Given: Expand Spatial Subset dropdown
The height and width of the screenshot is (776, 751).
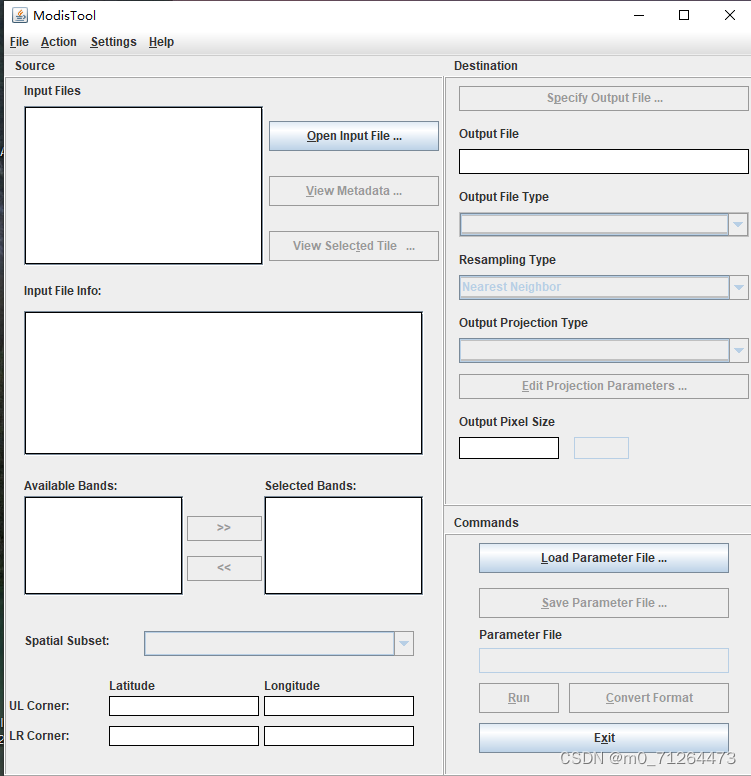Looking at the screenshot, I should 404,643.
